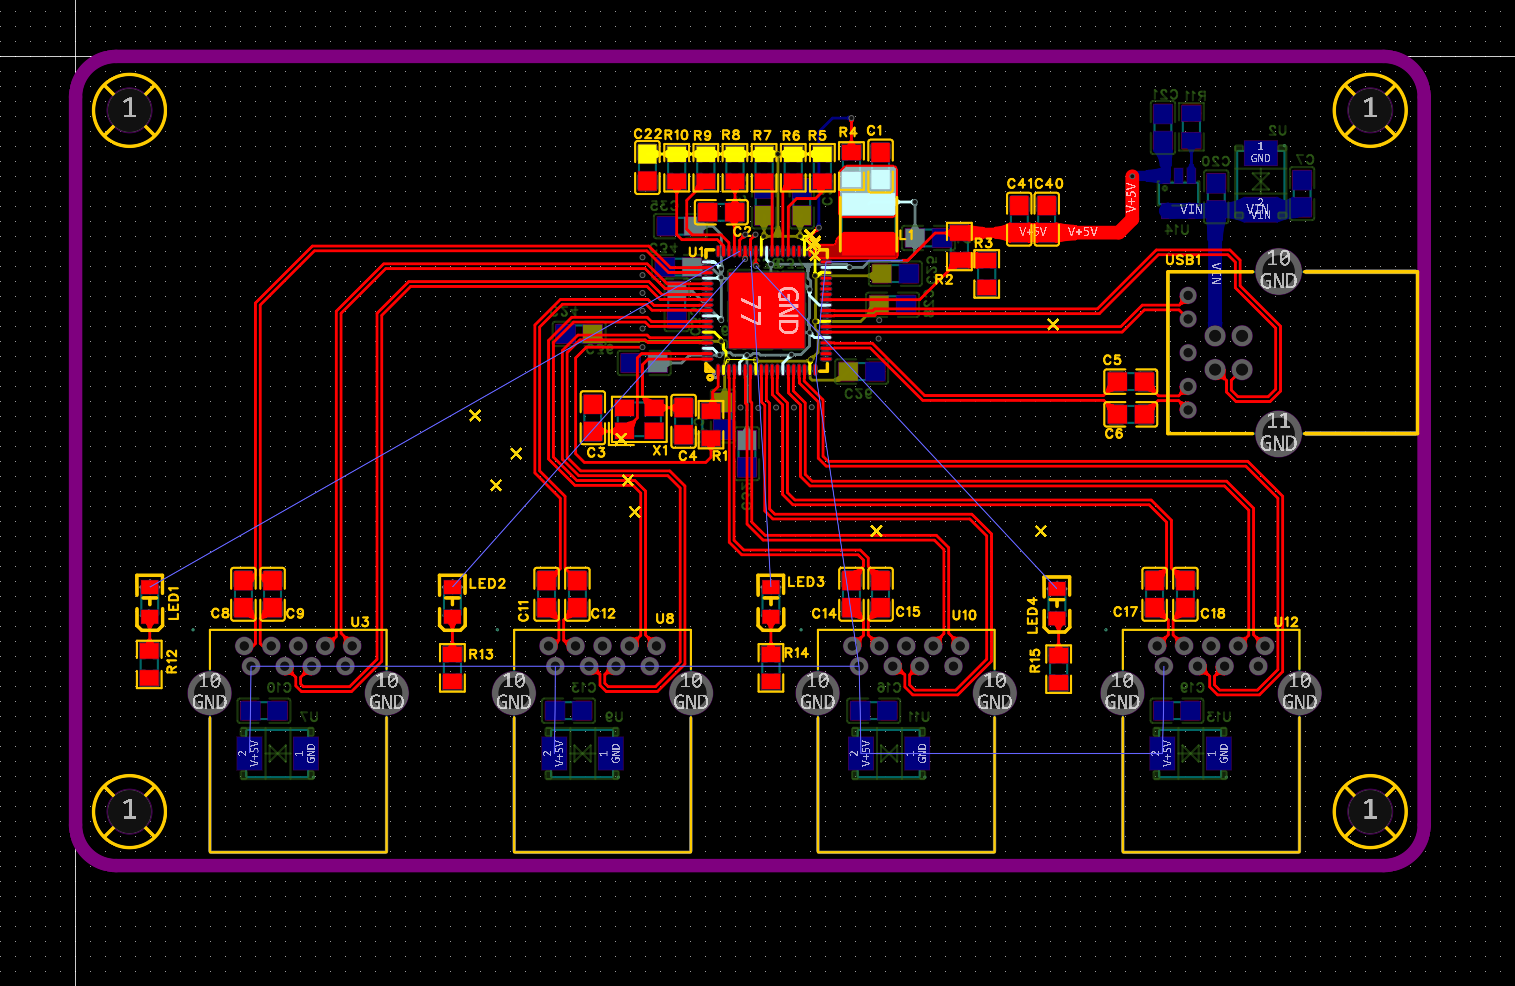
Task: Click the left GND pad of connector U8
Action: (x=513, y=691)
